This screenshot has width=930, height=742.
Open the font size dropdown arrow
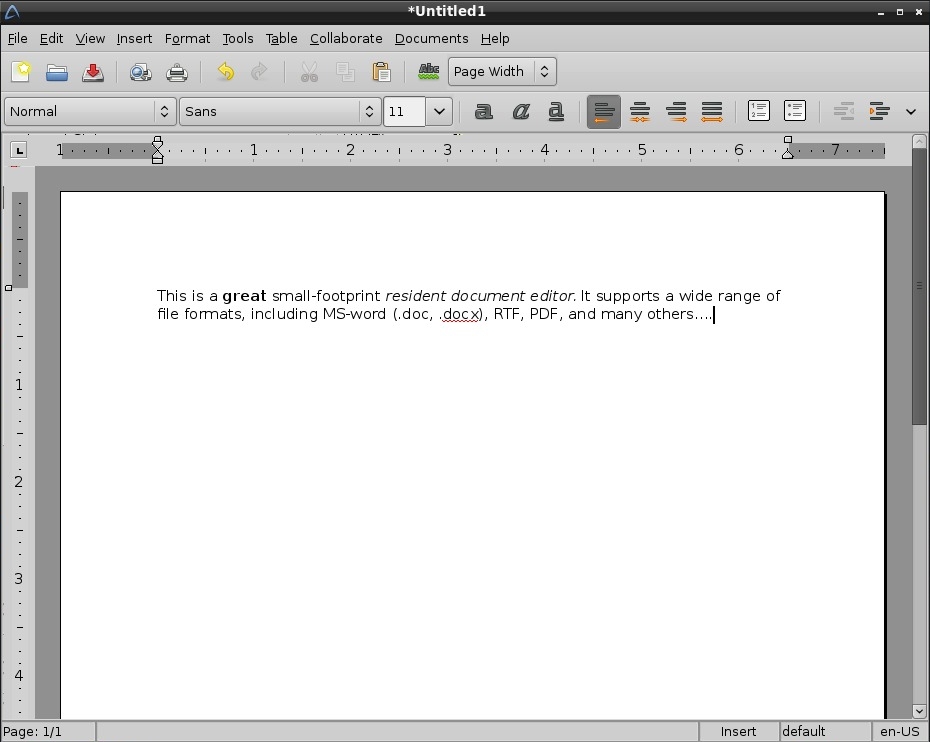pos(439,112)
